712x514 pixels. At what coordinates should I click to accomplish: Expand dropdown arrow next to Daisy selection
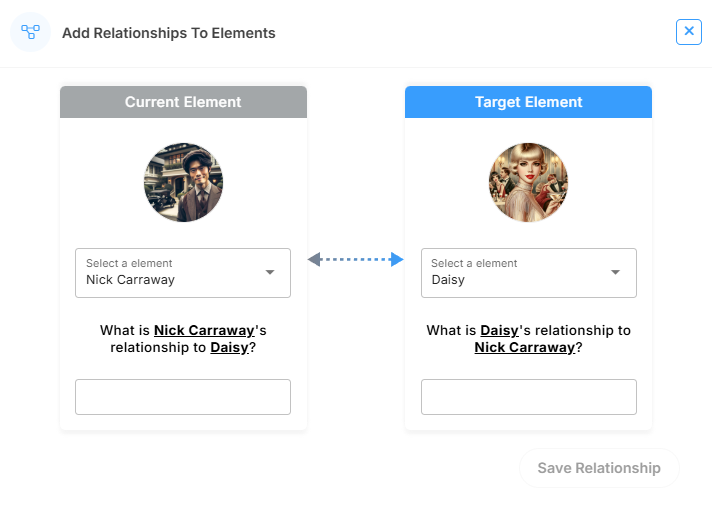615,272
